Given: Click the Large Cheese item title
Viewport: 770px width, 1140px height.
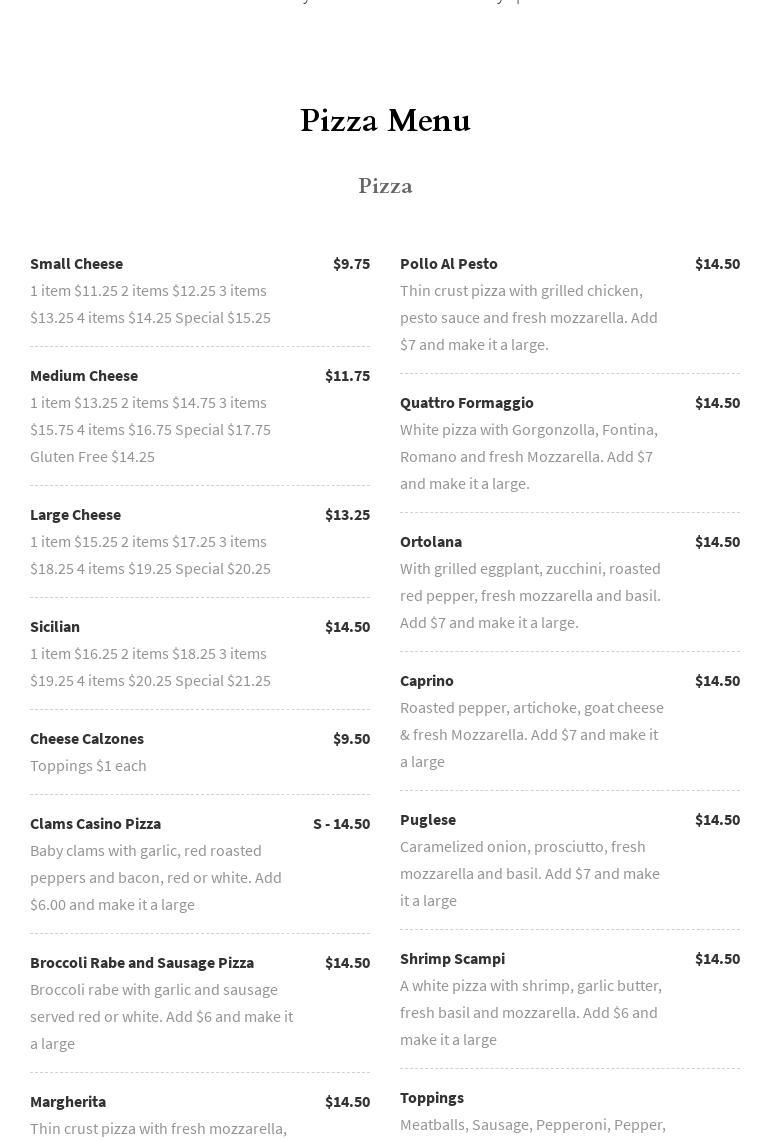Looking at the screenshot, I should pyautogui.click(x=75, y=515).
